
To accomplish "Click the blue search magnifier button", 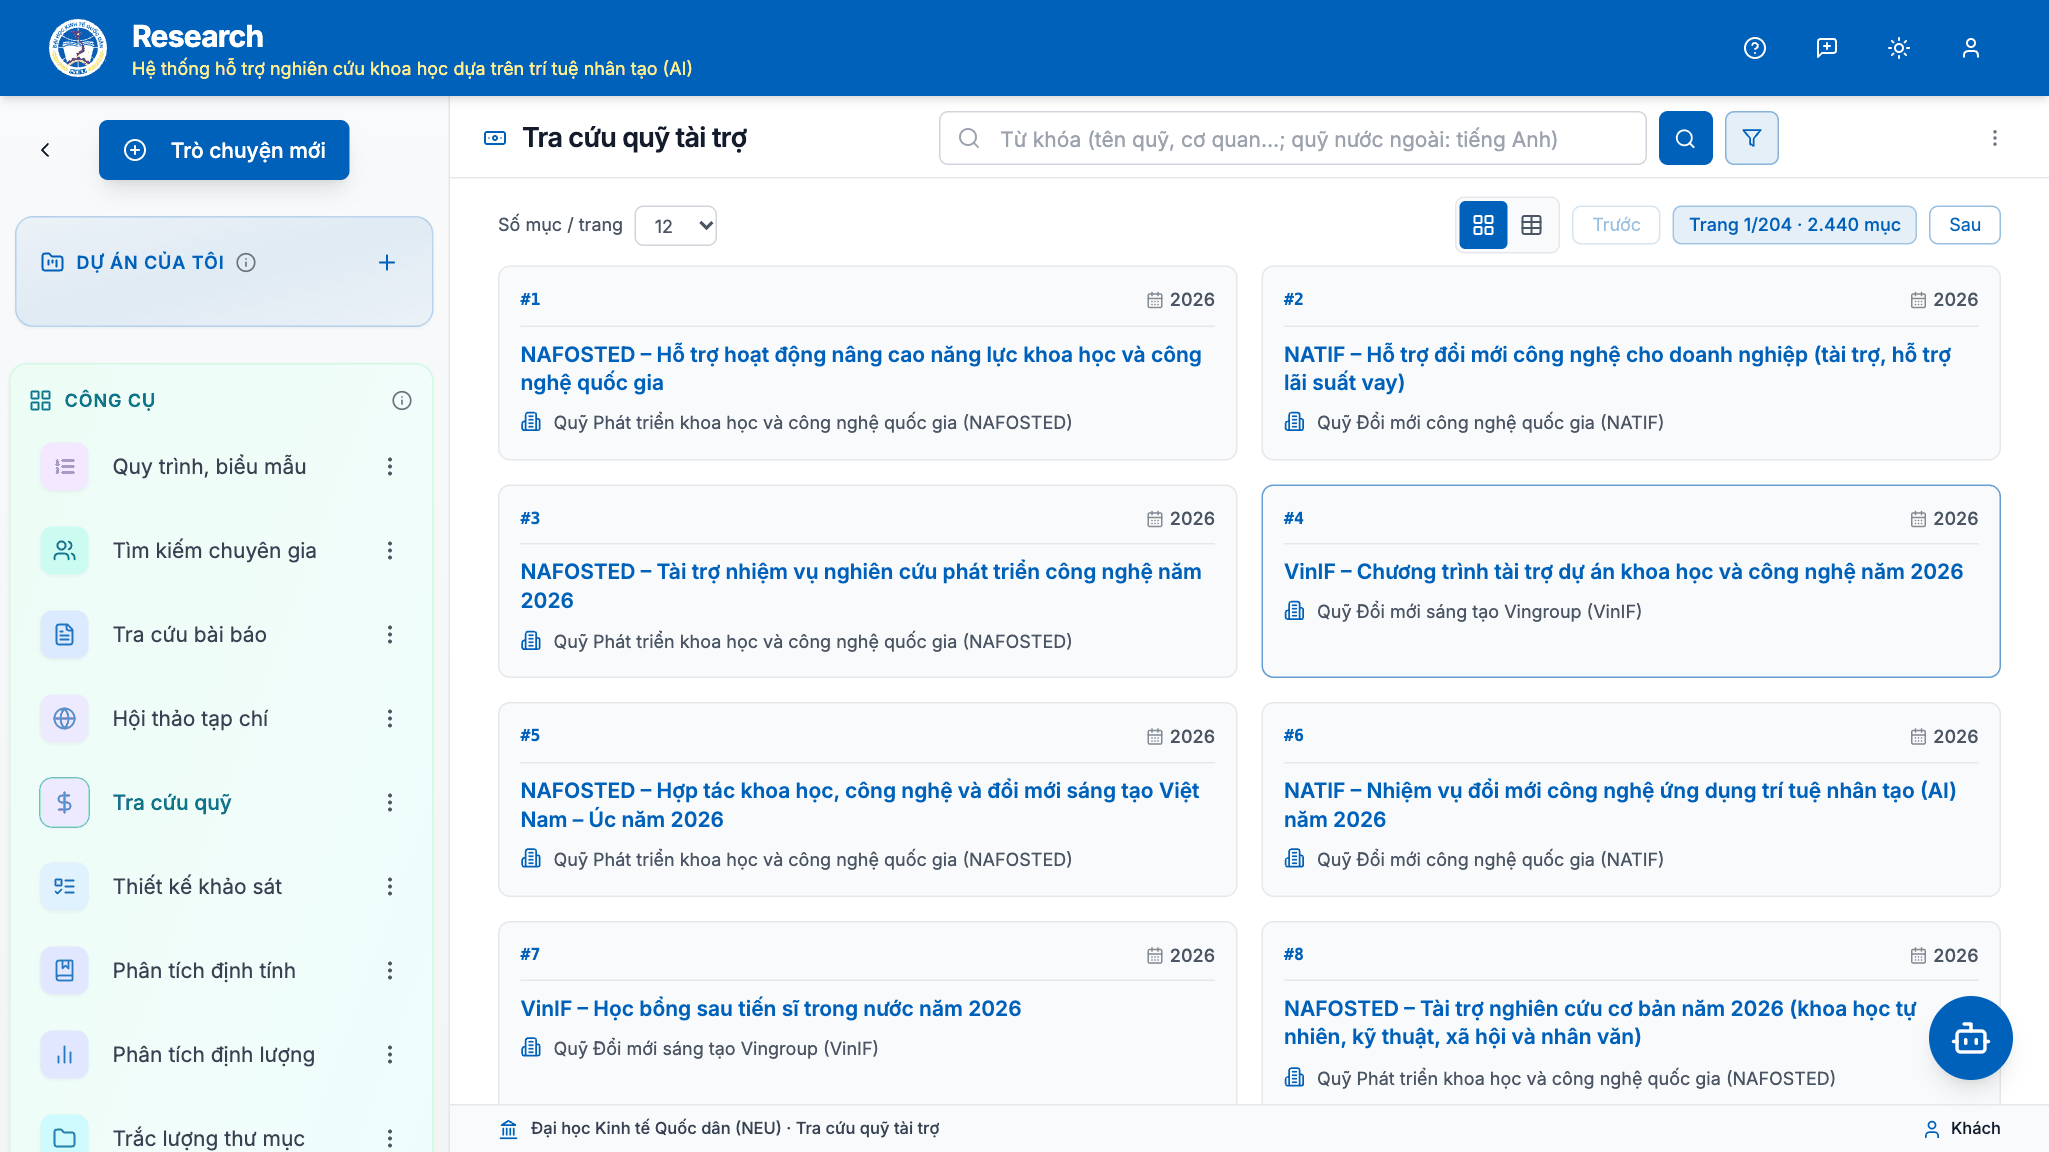I will click(x=1685, y=138).
